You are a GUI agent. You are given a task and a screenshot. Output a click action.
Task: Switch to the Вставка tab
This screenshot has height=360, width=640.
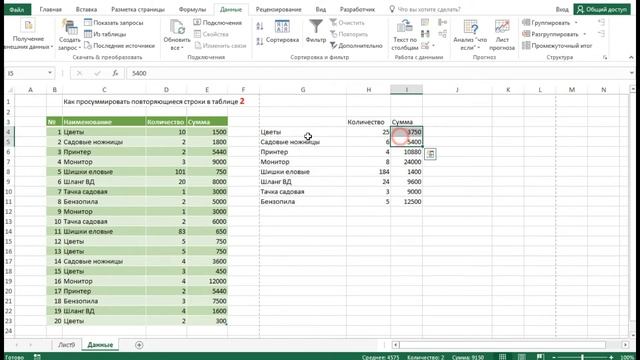pos(86,9)
